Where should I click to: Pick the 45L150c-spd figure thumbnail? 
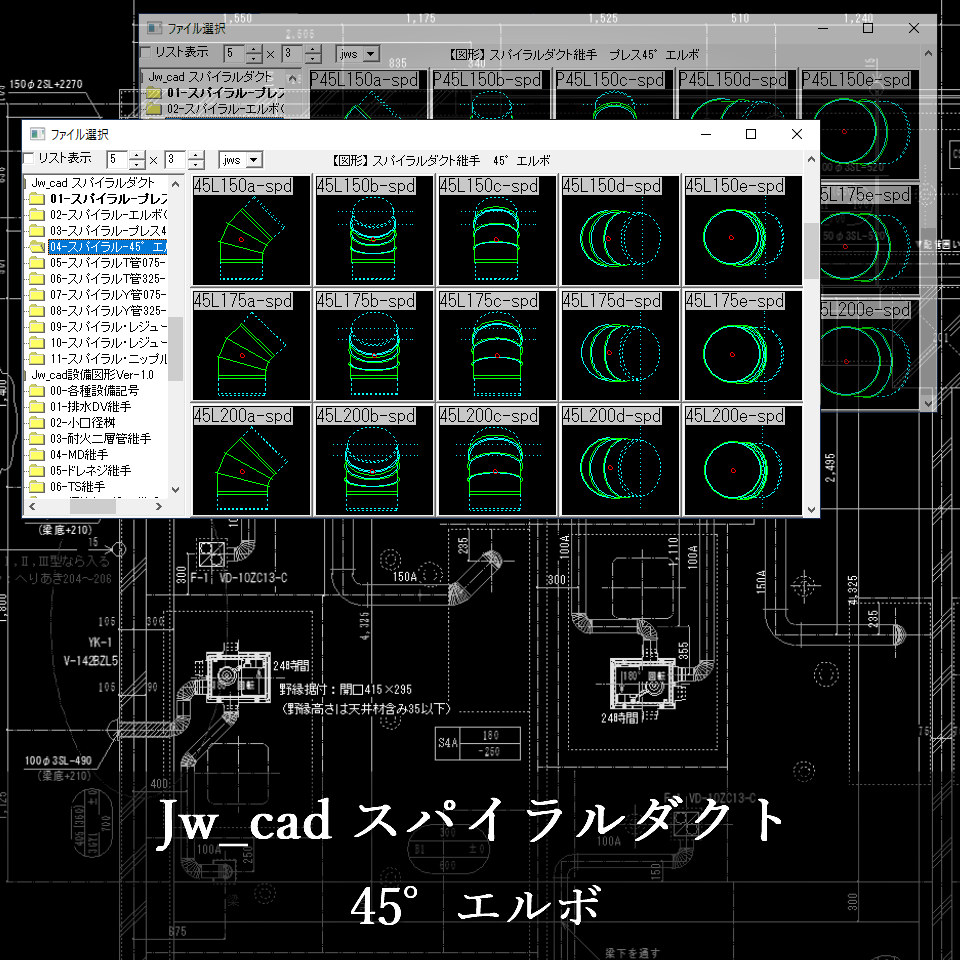point(498,230)
